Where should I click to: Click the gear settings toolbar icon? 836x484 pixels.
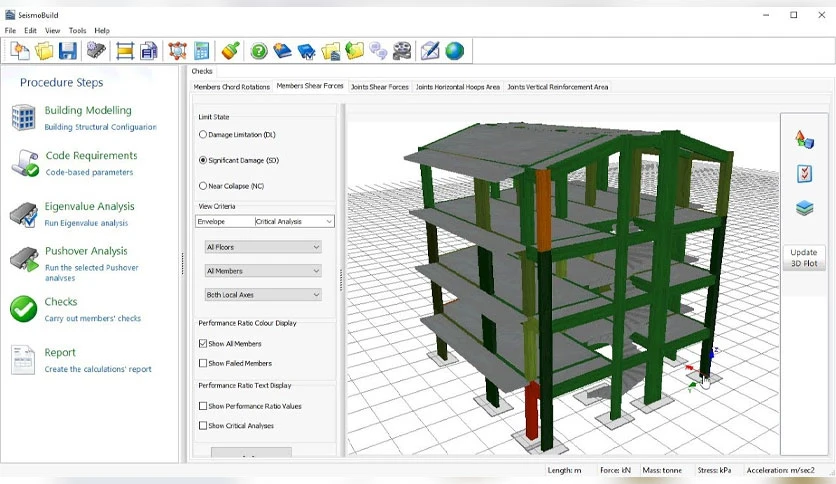96,51
